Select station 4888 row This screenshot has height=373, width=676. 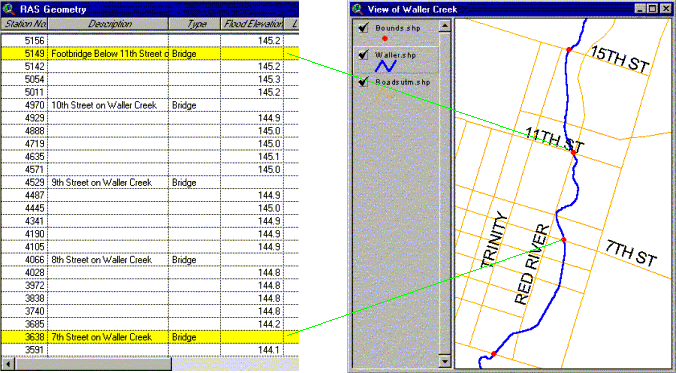pos(150,131)
